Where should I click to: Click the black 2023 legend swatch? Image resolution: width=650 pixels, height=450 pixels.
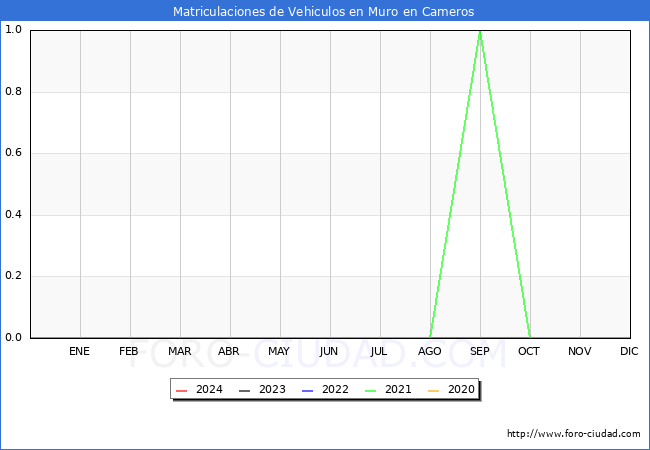[245, 391]
